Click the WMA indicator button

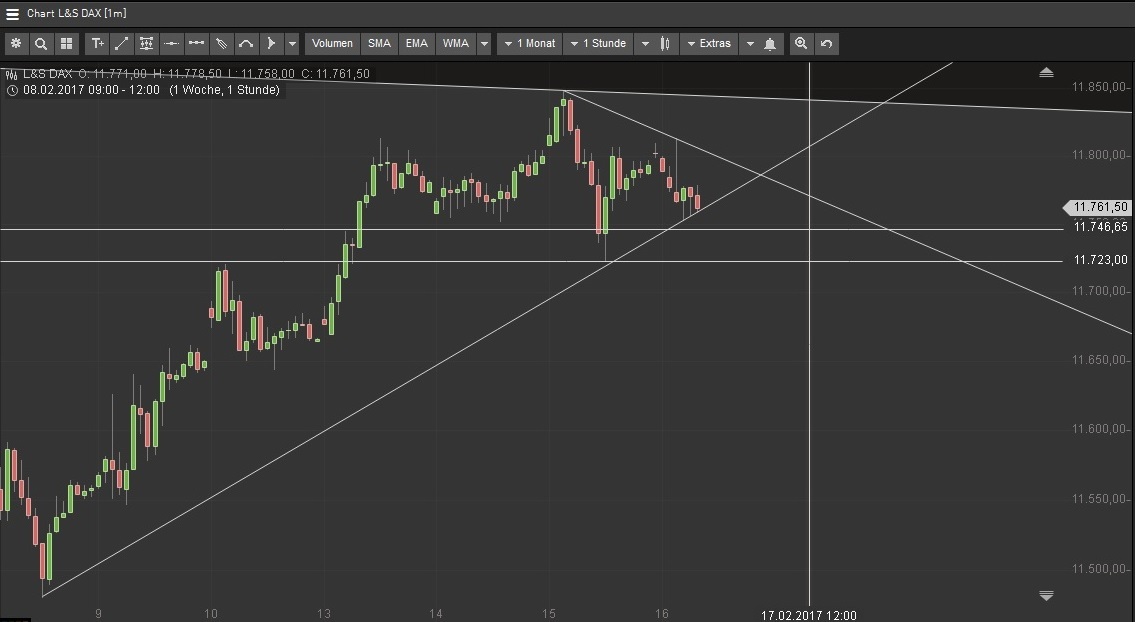click(456, 43)
